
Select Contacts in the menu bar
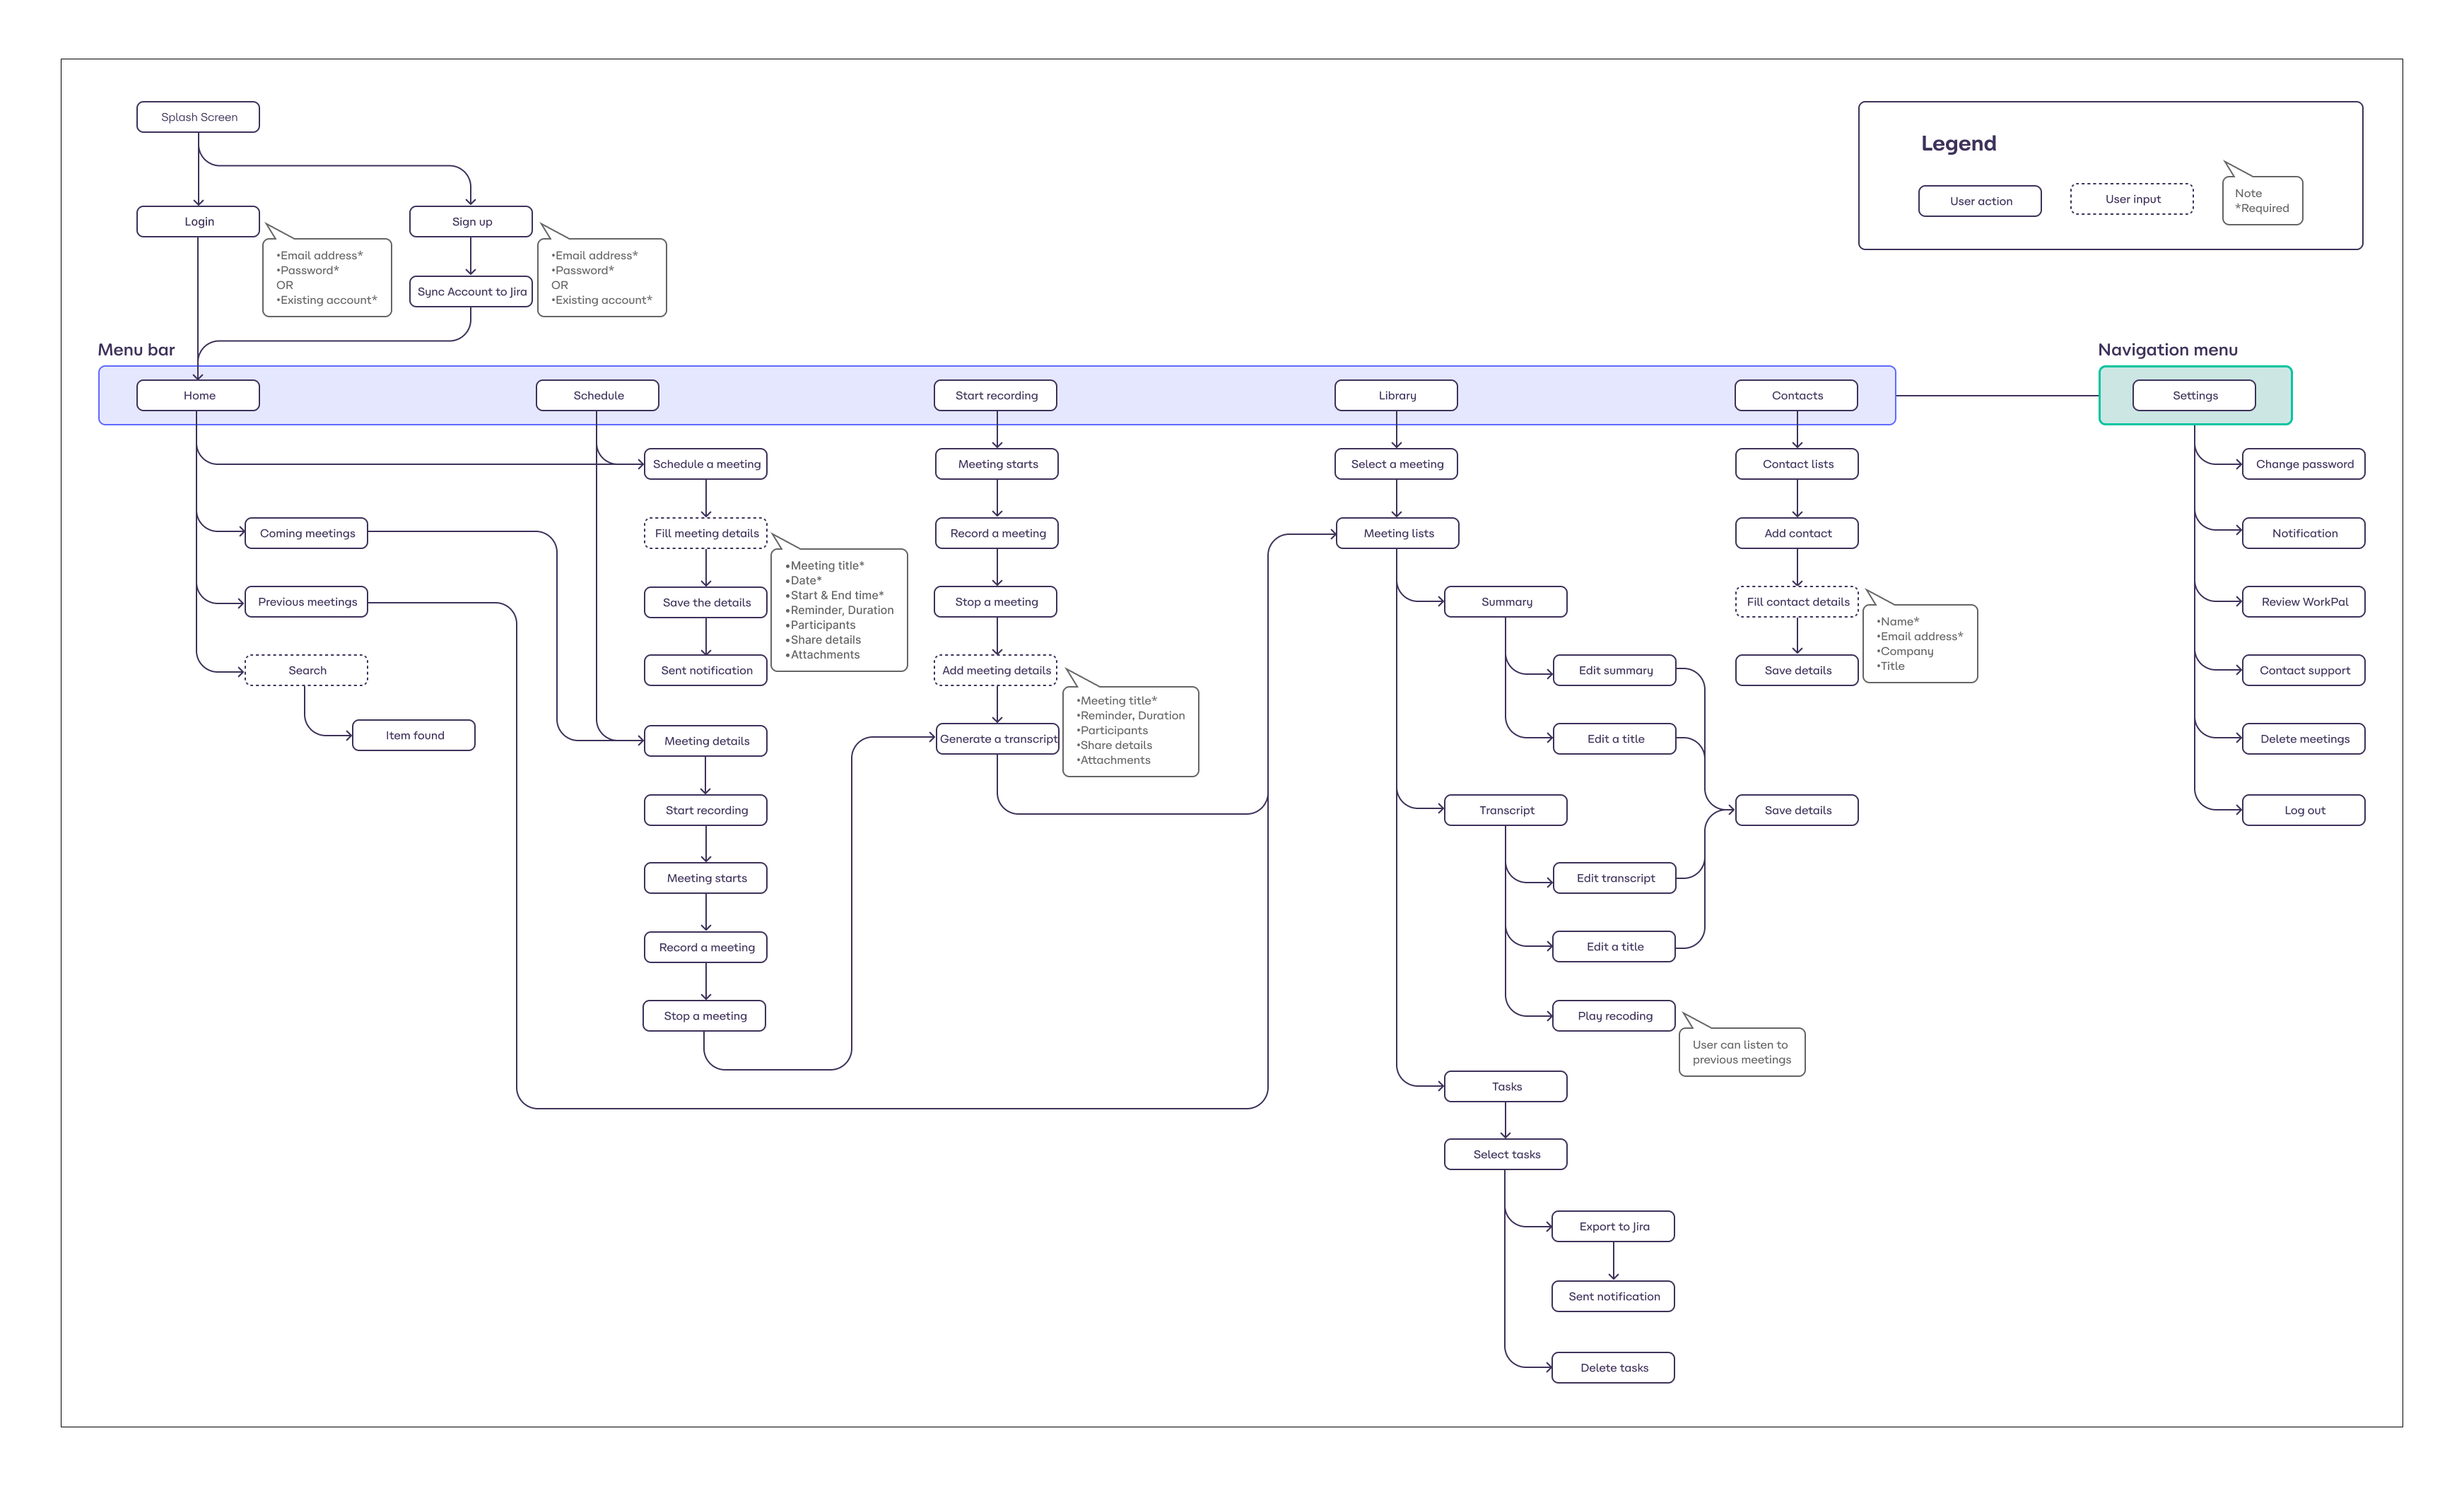1796,395
